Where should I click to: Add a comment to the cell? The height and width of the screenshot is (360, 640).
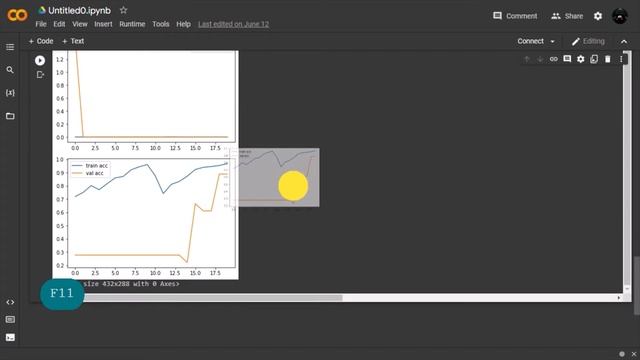pyautogui.click(x=567, y=59)
